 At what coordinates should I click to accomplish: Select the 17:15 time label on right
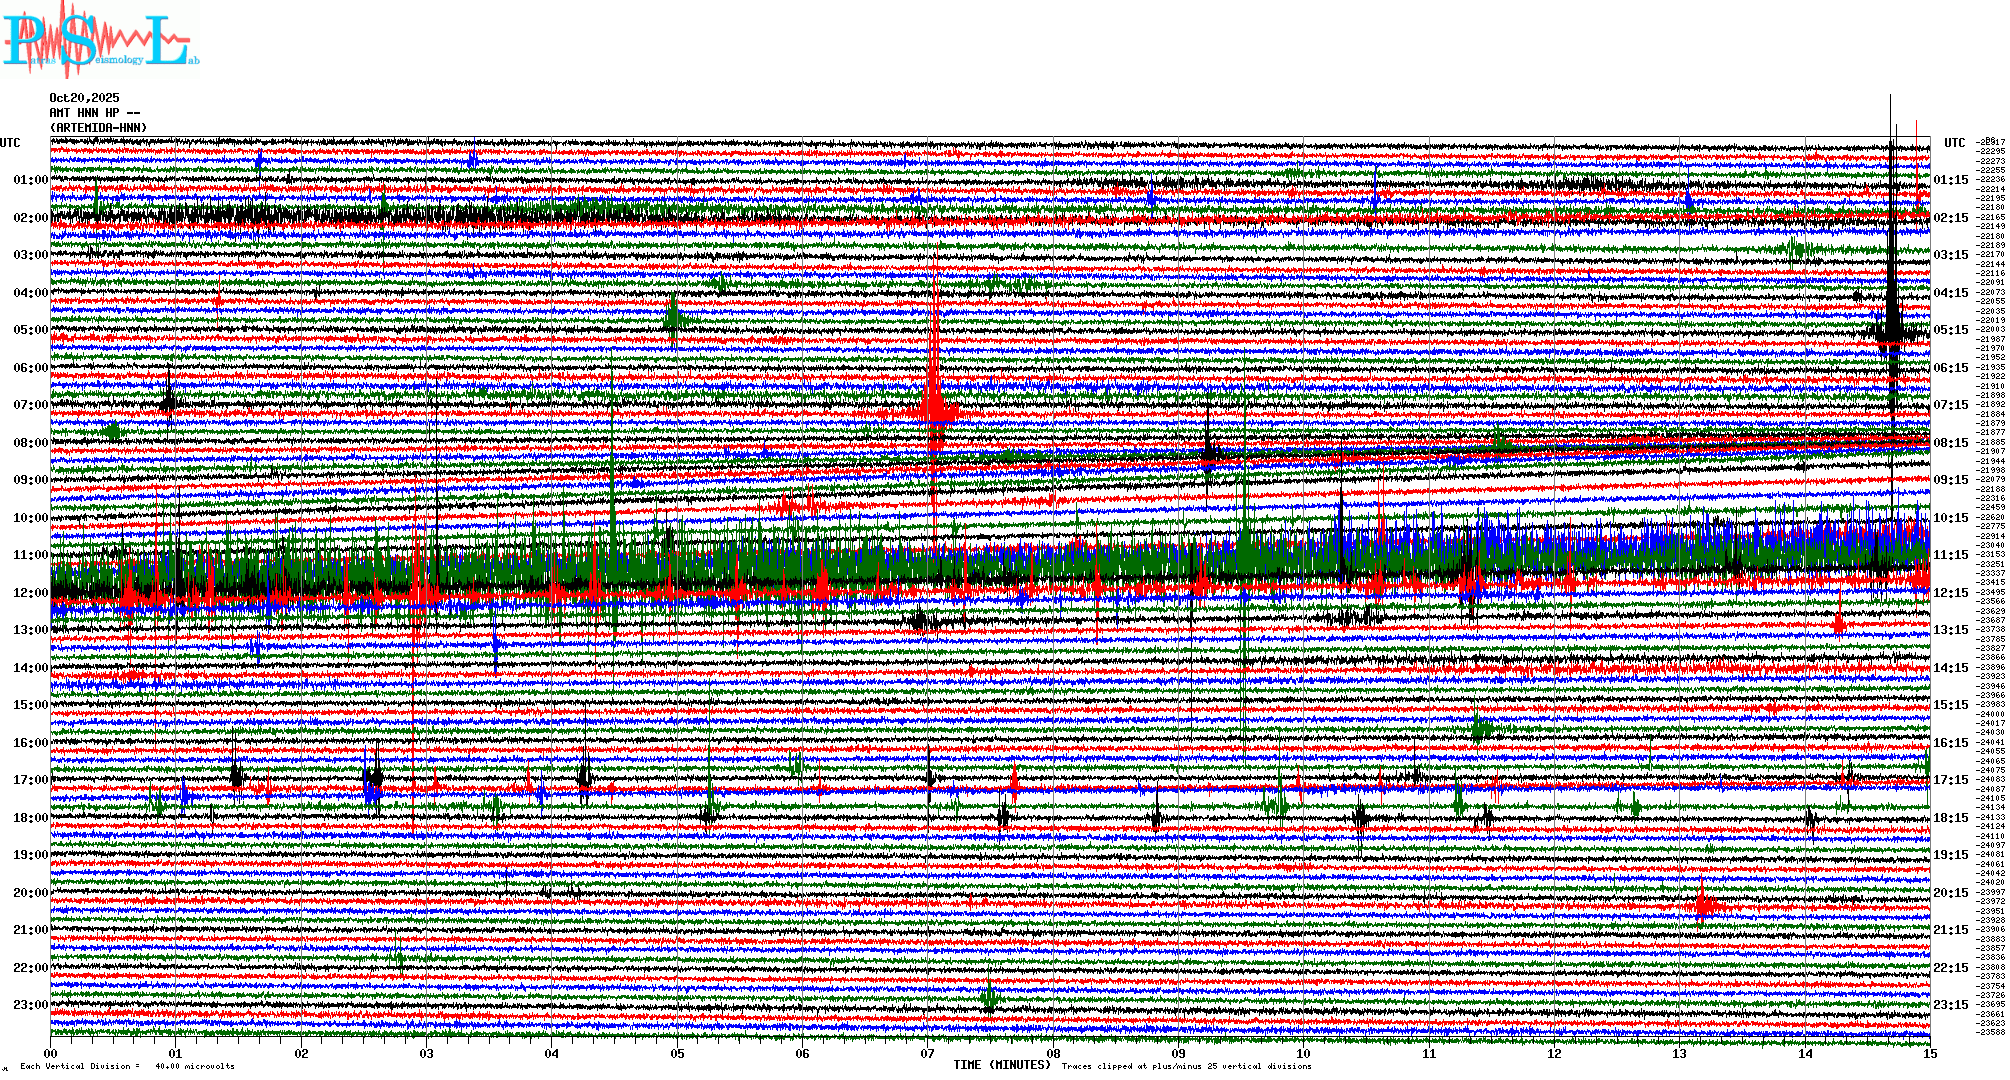[x=1950, y=780]
